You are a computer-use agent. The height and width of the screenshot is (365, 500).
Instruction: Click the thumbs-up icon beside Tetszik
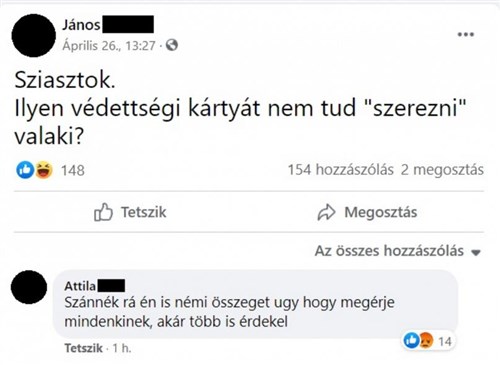point(103,212)
